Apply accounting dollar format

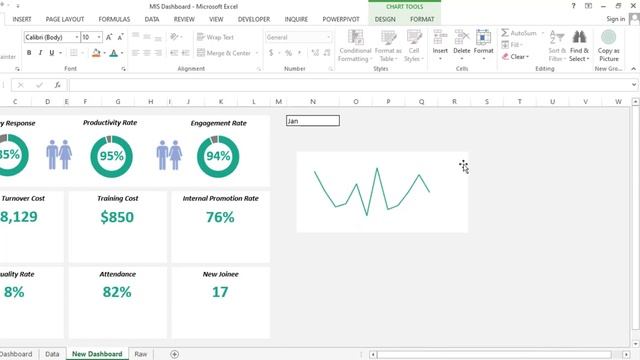[x=271, y=53]
